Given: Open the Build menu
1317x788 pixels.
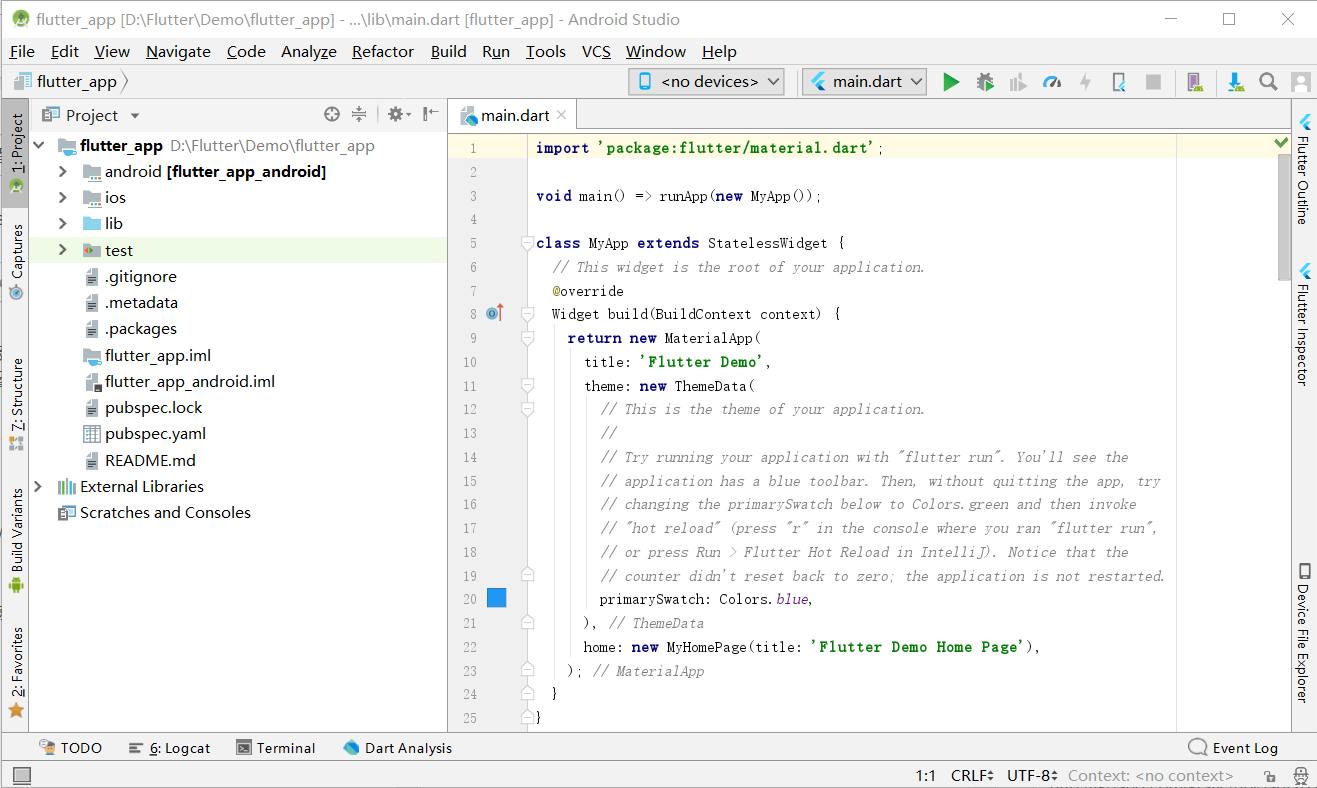Looking at the screenshot, I should point(449,52).
